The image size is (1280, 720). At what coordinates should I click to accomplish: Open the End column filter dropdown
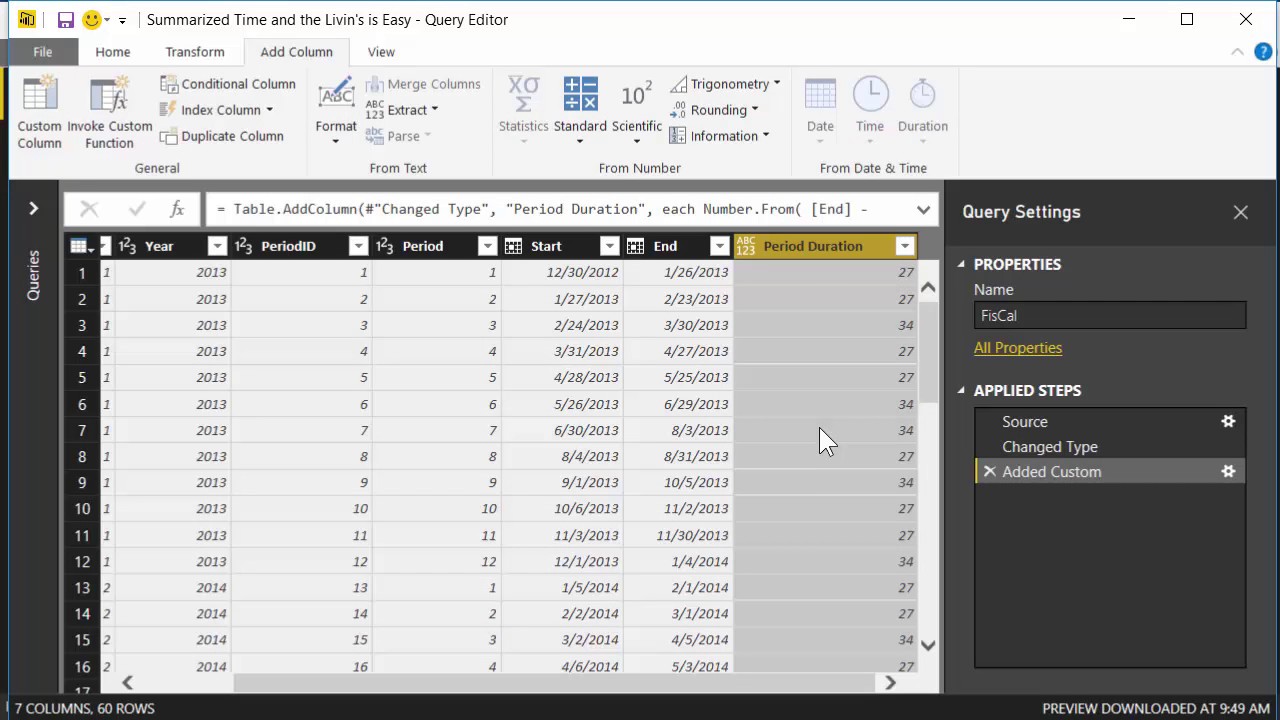click(x=719, y=246)
